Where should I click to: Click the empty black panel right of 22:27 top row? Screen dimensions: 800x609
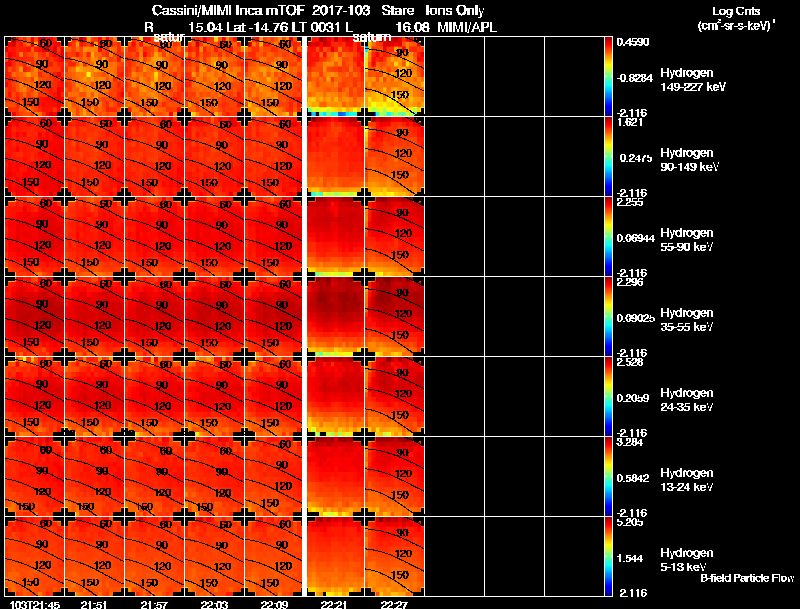click(x=455, y=77)
